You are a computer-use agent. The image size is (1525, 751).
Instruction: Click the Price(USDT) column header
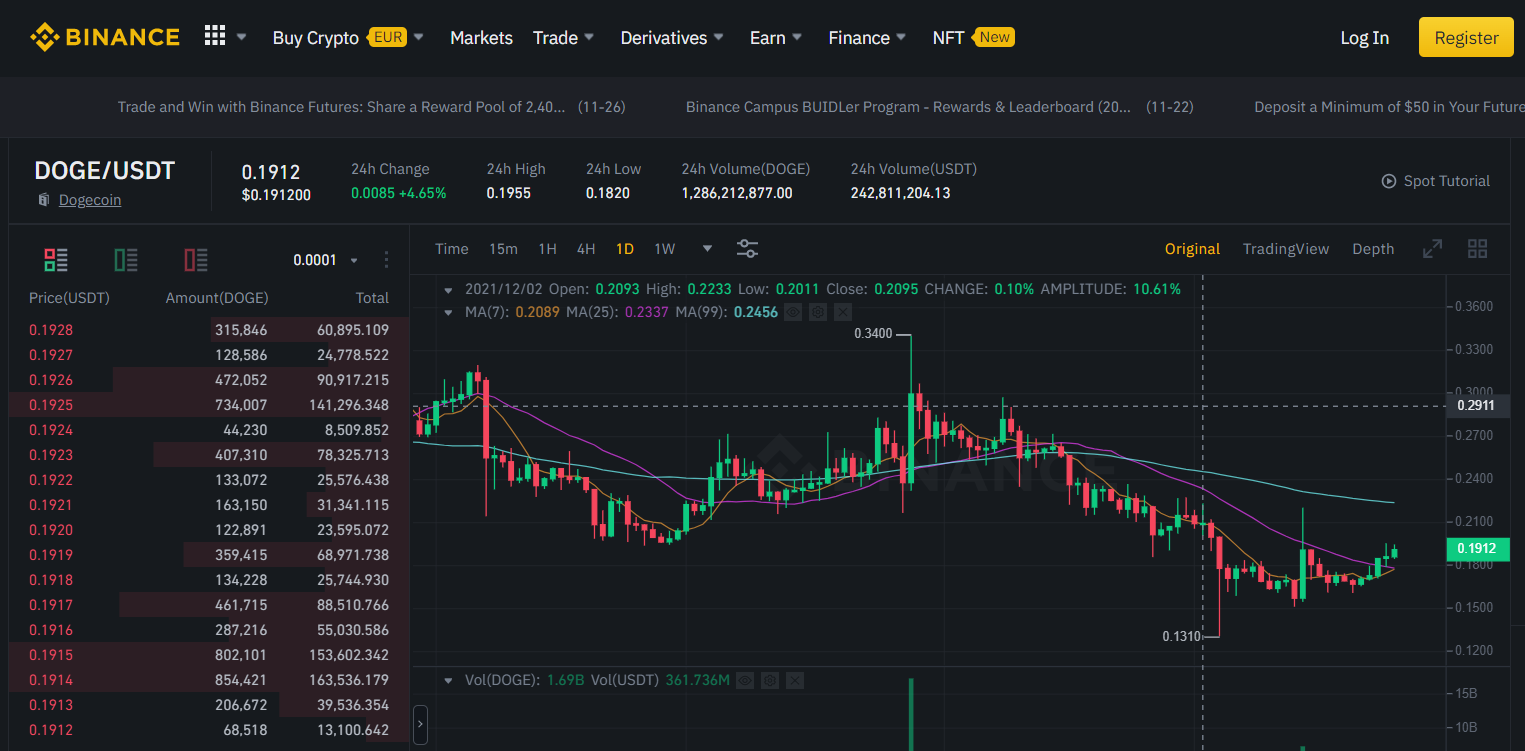pos(69,298)
